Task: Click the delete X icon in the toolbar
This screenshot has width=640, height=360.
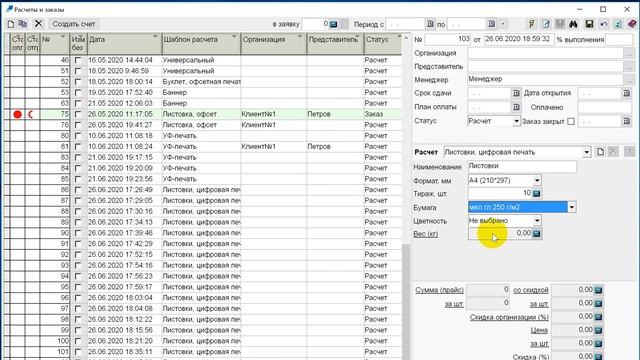Action: [38, 24]
